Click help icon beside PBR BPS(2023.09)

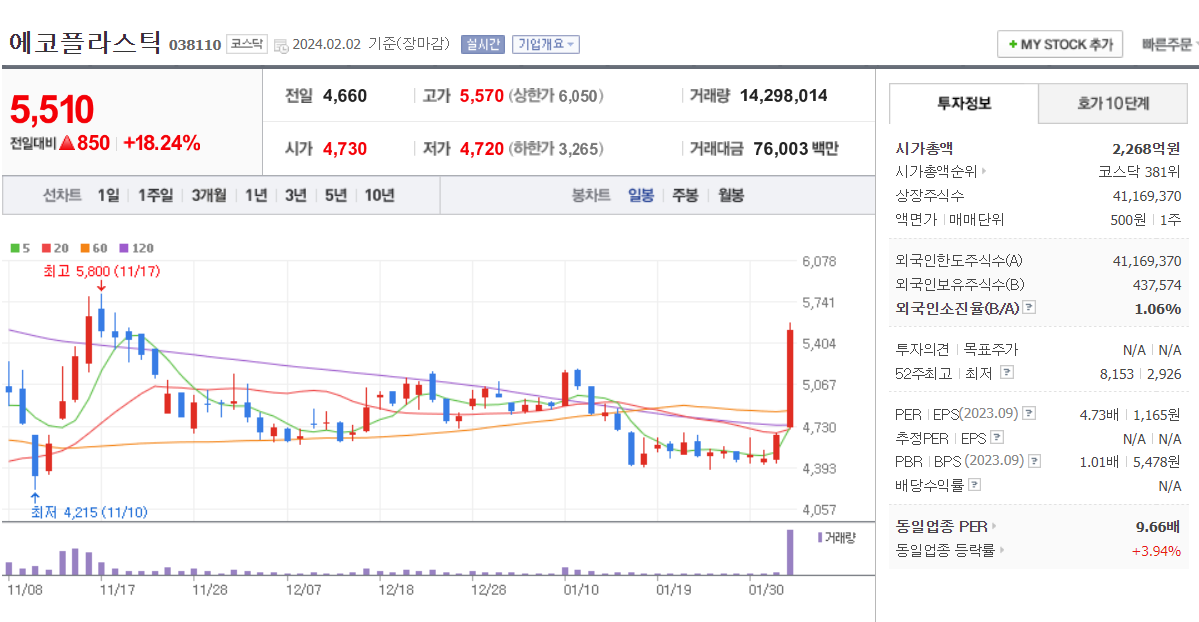point(1035,461)
